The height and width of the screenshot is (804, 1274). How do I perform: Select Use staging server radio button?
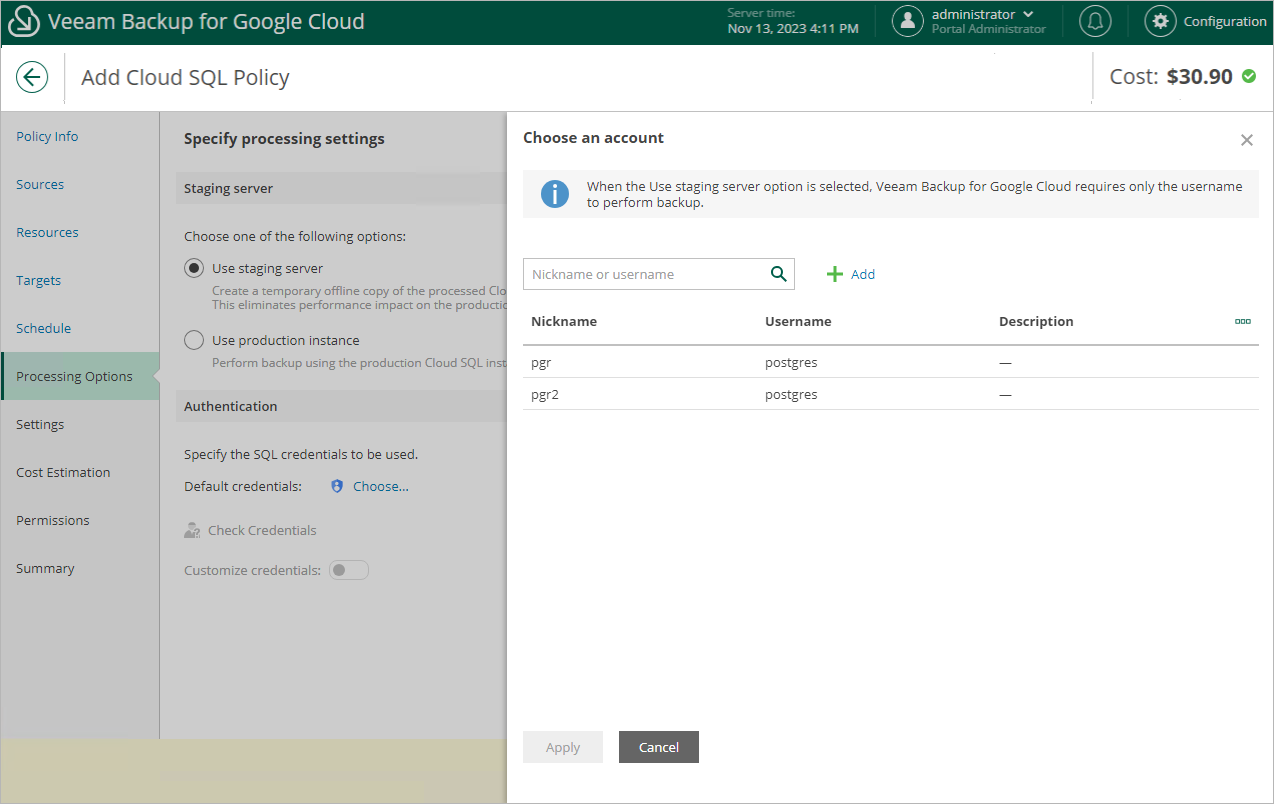click(194, 268)
